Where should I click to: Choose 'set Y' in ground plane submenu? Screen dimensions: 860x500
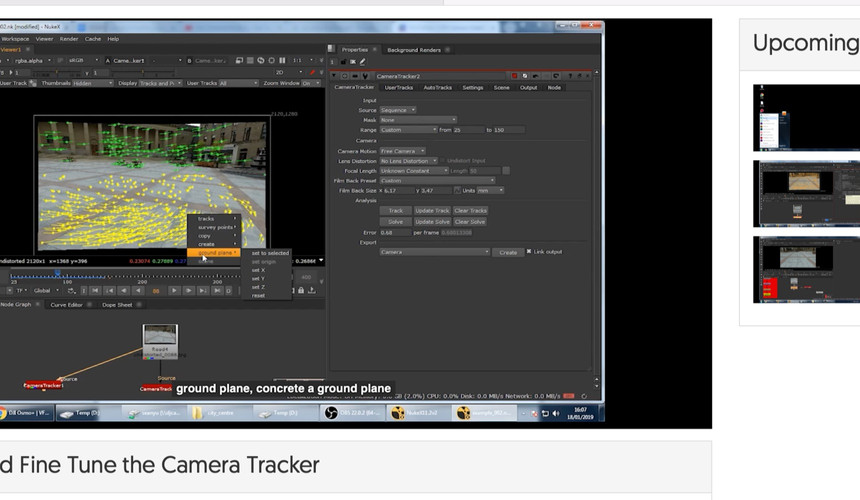258,279
